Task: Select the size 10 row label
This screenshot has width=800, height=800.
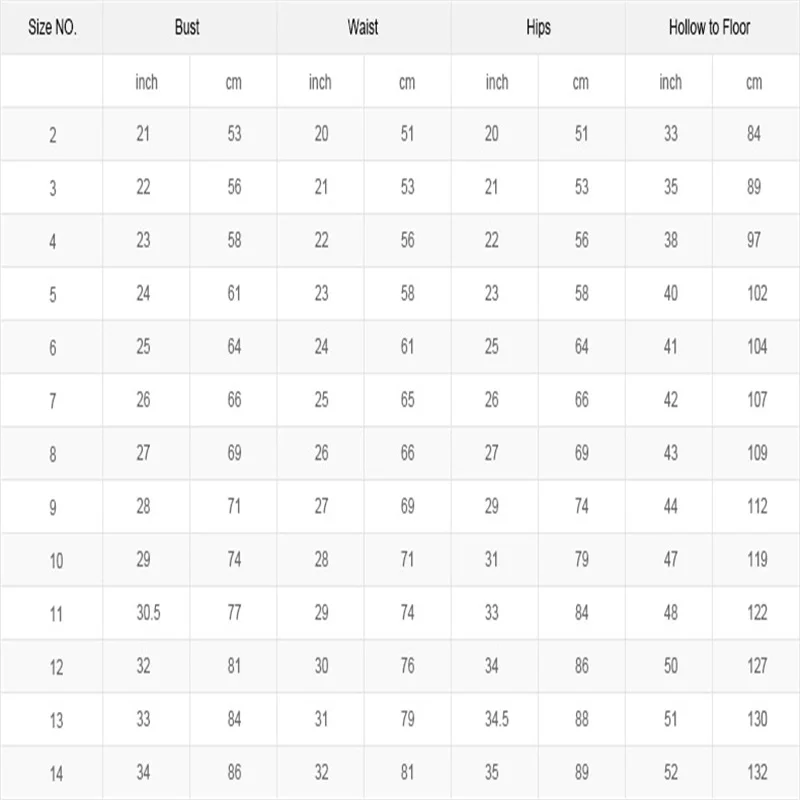Action: point(56,561)
